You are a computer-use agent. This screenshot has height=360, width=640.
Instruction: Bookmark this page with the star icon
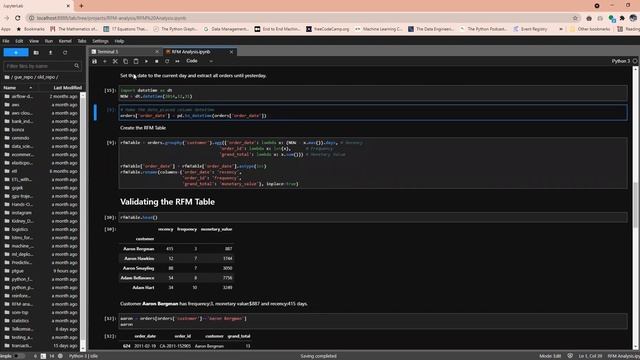tap(575, 18)
